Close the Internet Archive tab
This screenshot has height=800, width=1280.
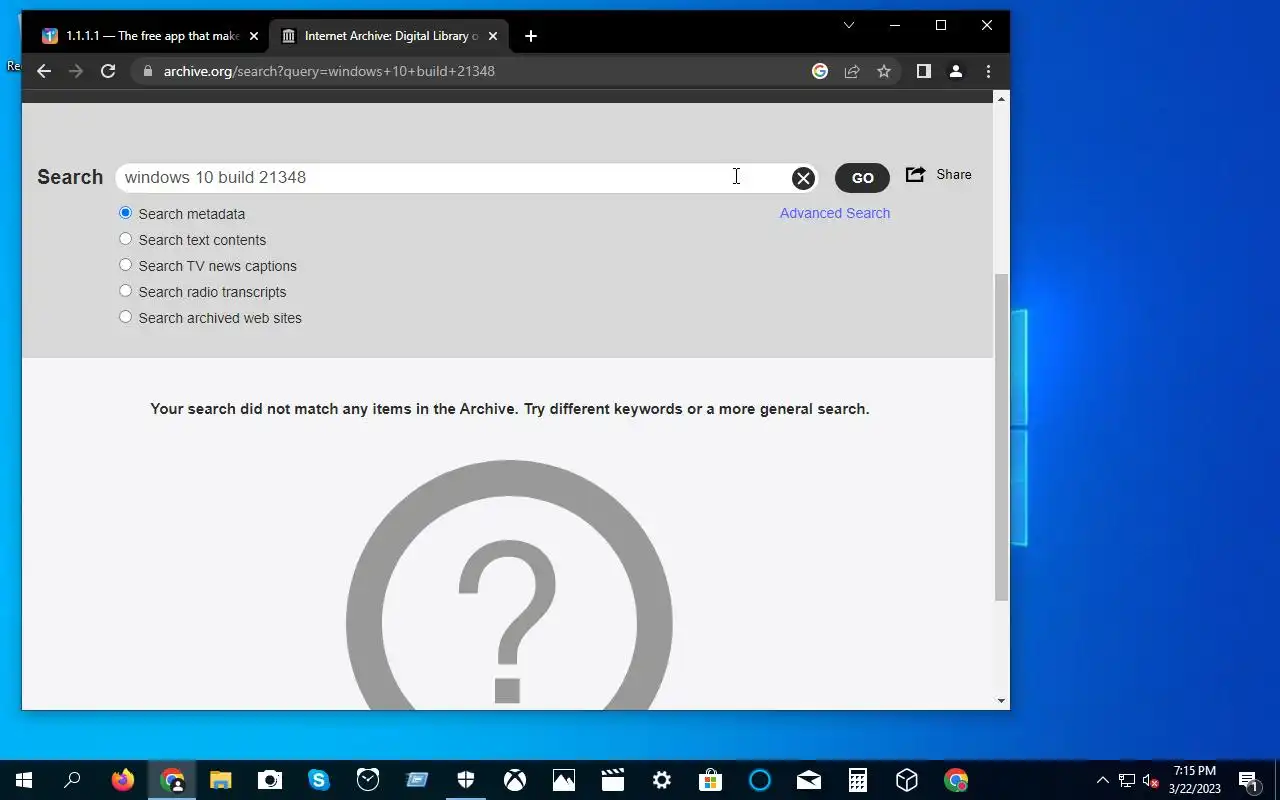[494, 36]
